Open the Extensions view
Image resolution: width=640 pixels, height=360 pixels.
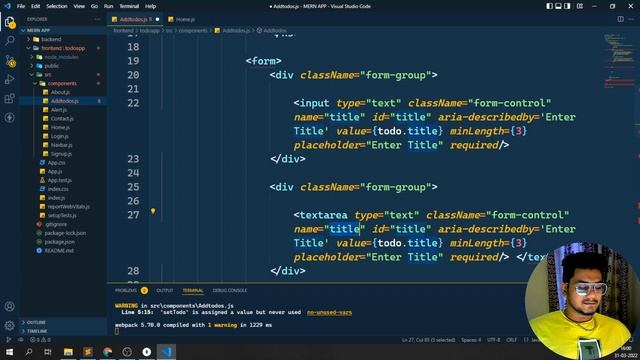pos(10,98)
